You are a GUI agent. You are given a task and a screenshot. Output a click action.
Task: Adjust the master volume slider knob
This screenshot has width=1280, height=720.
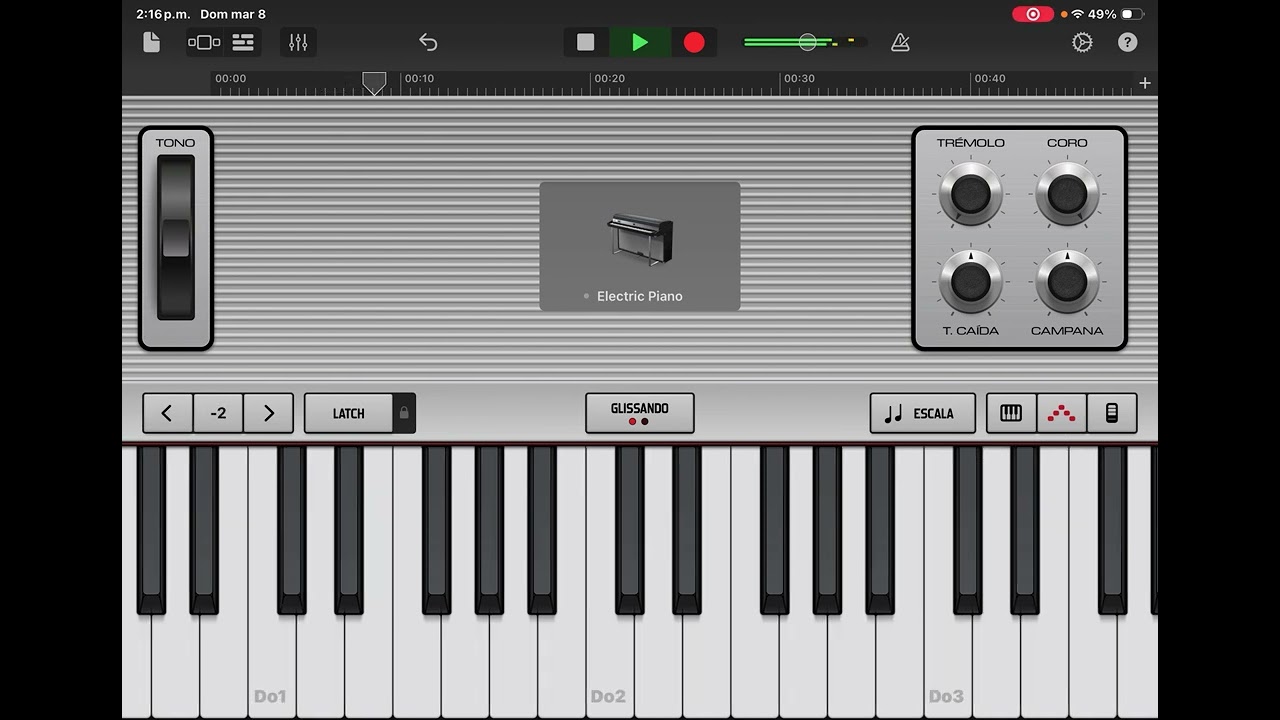[807, 42]
